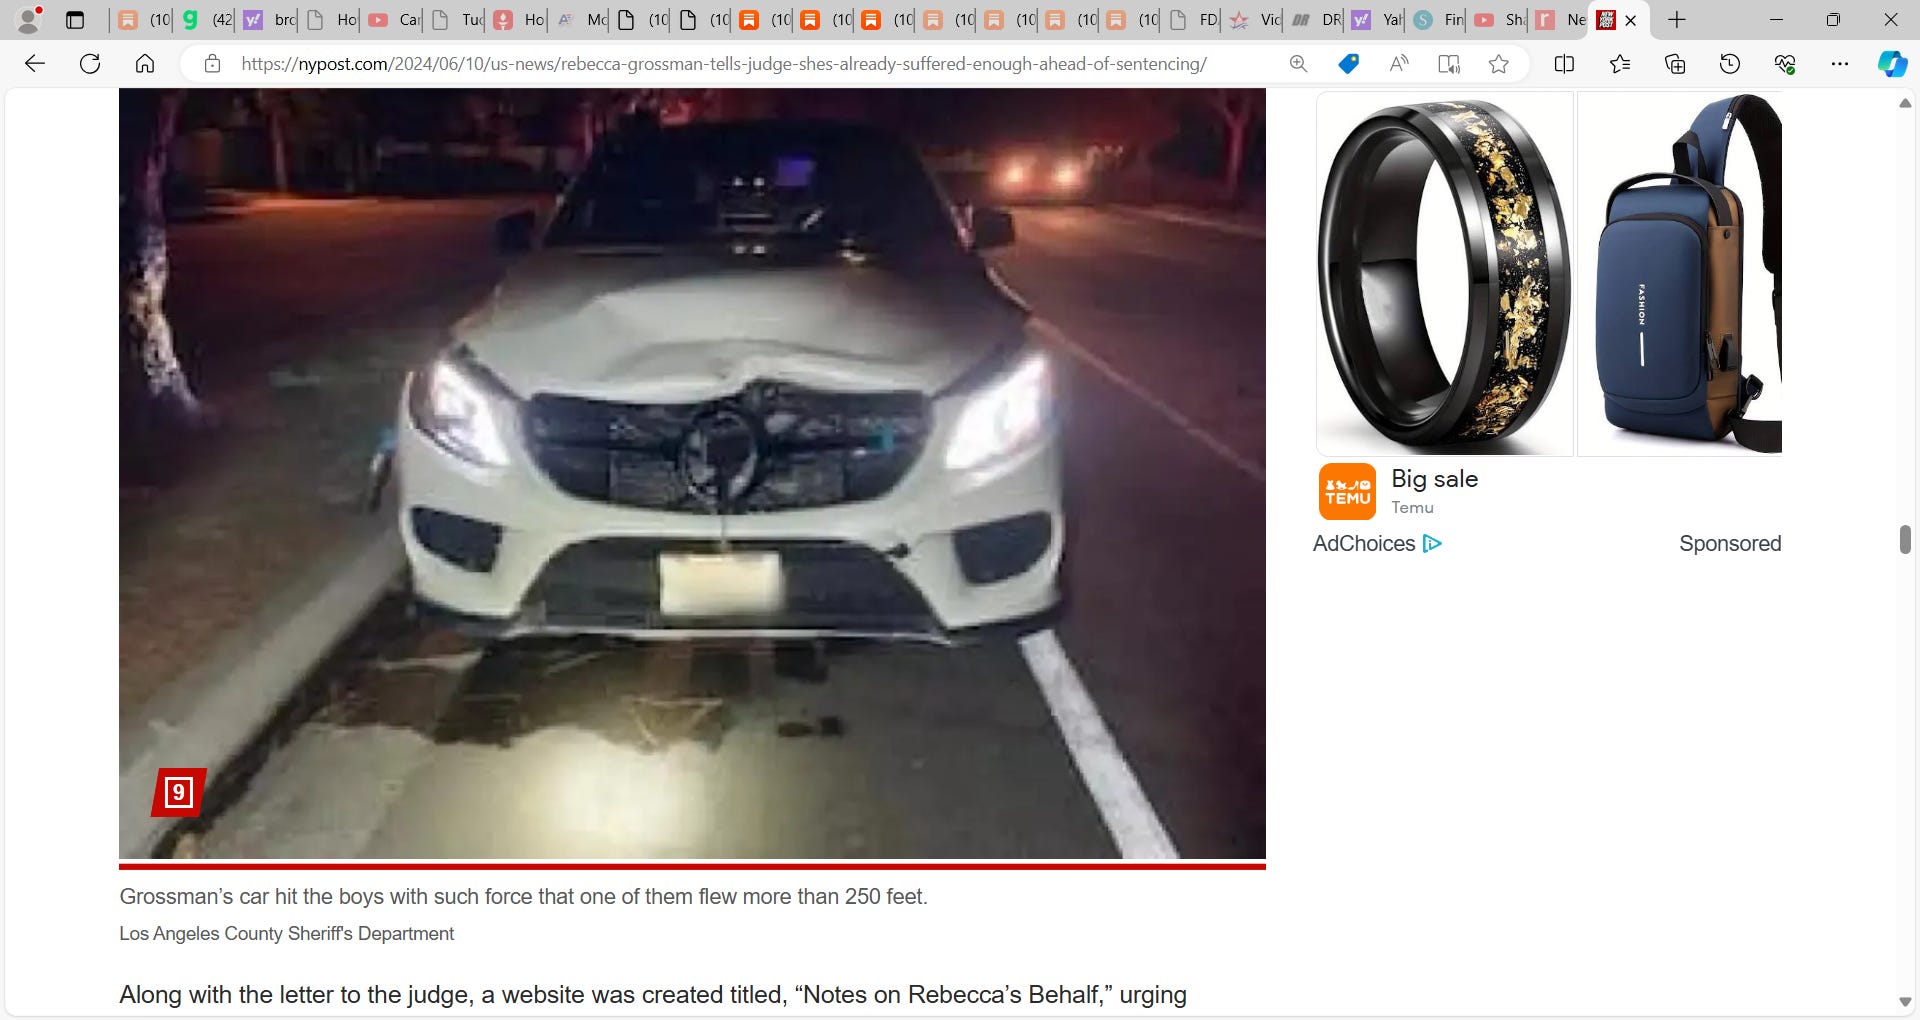Add this page to favorites star
1920x1020 pixels.
1498,64
